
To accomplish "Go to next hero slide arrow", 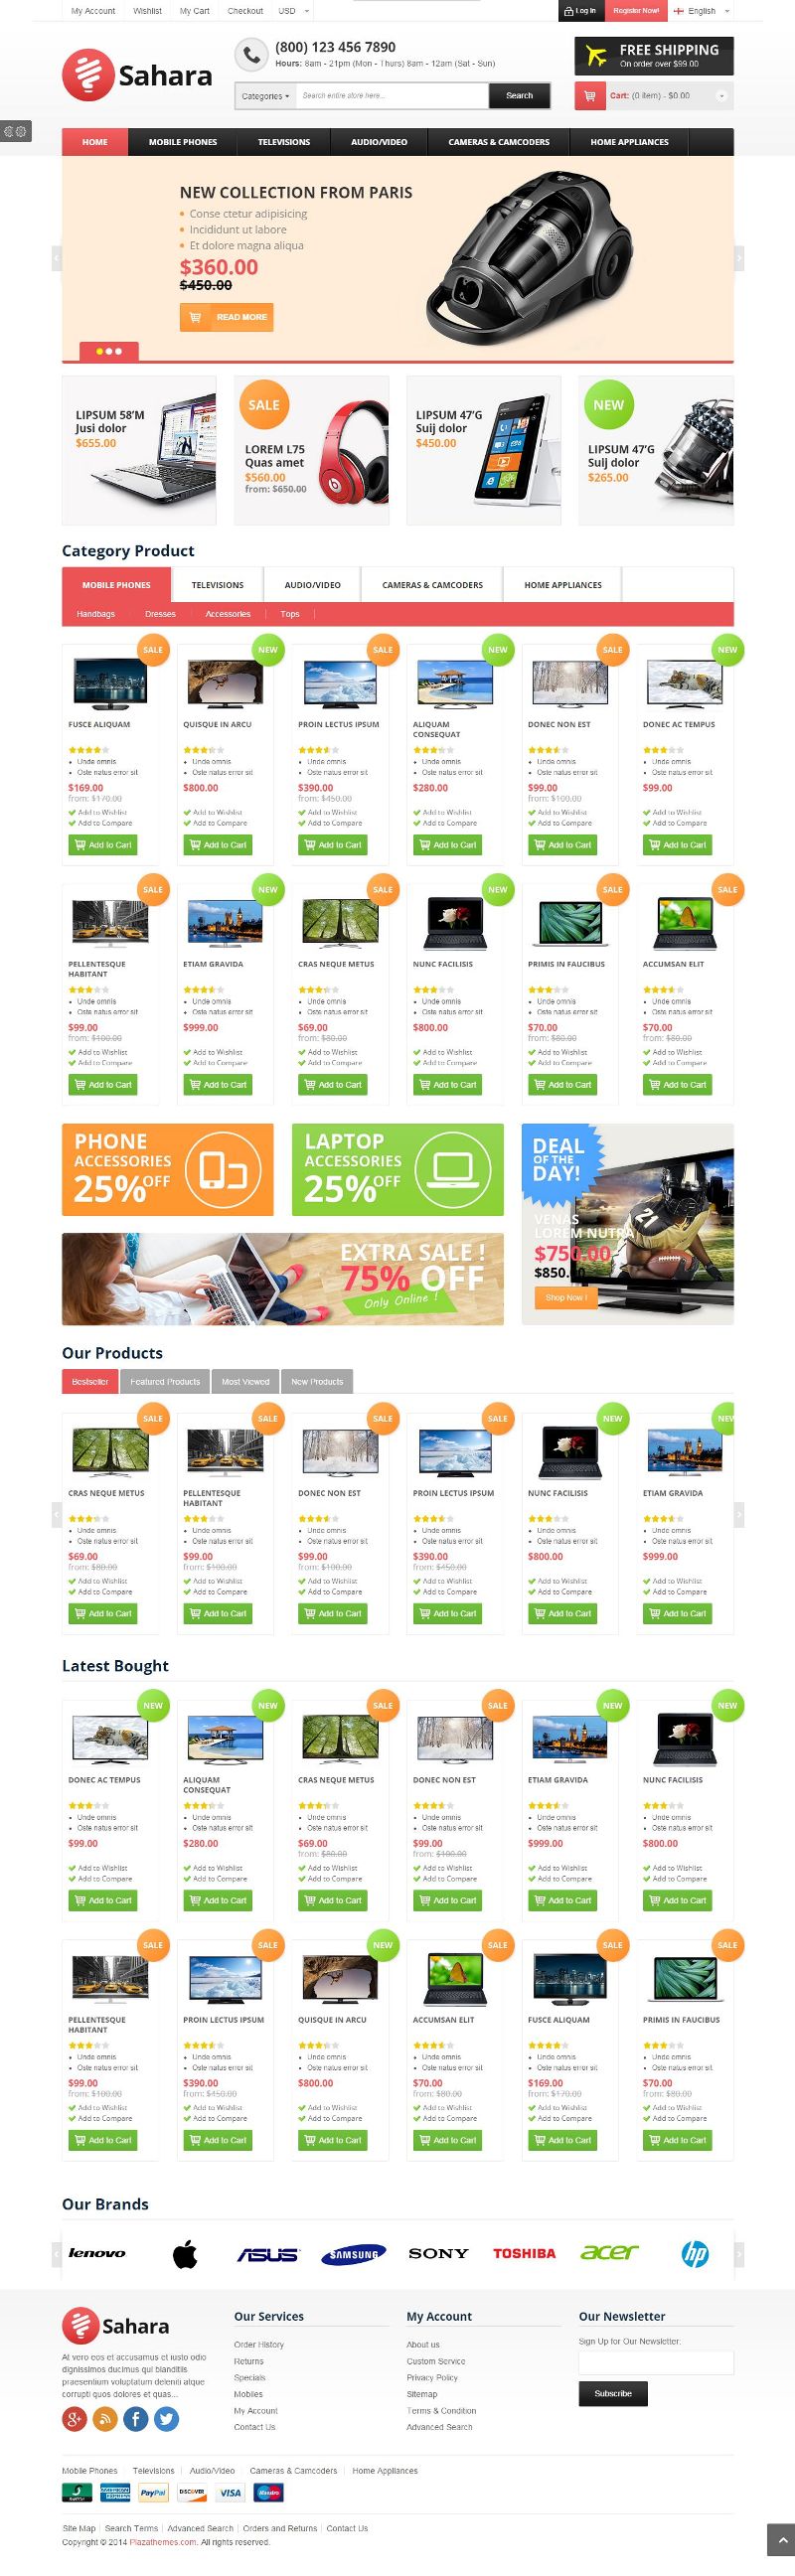I will (x=739, y=258).
